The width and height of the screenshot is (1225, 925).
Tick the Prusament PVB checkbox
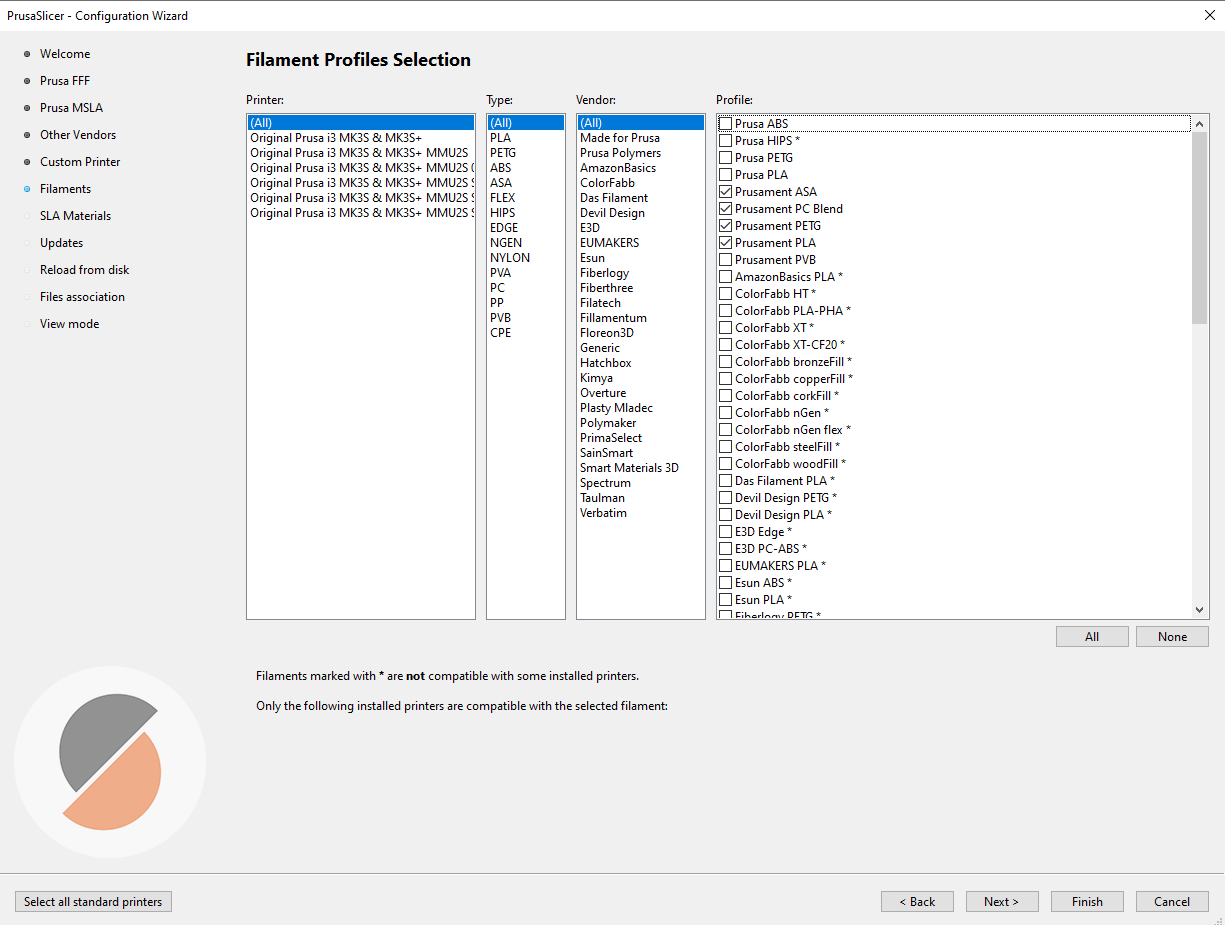point(726,260)
